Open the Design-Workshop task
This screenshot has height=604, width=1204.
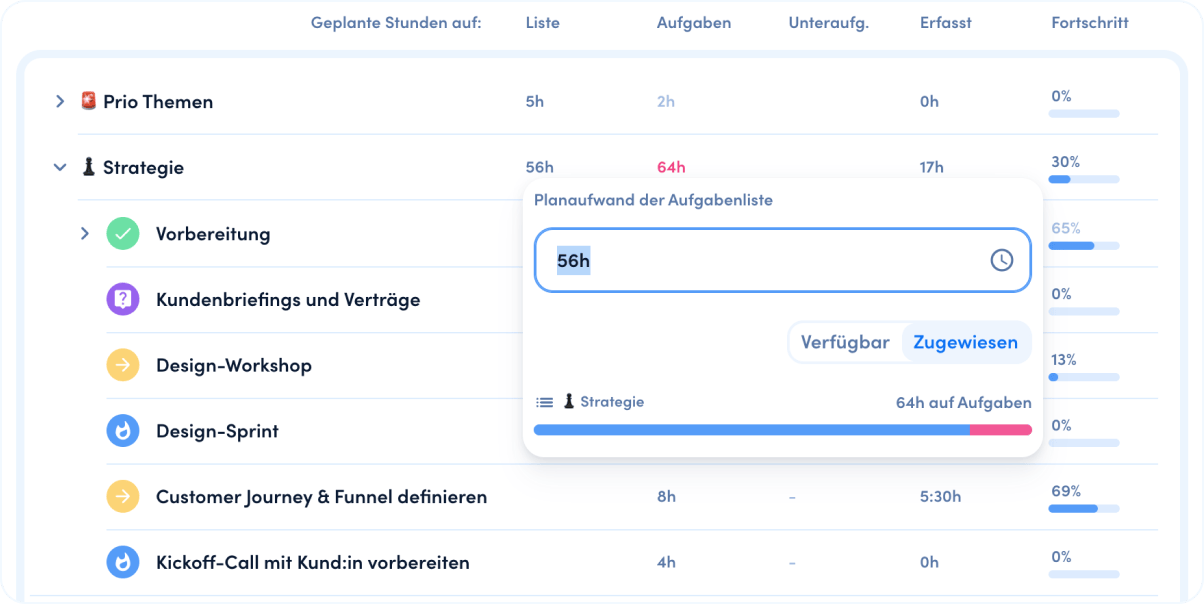[x=234, y=365]
